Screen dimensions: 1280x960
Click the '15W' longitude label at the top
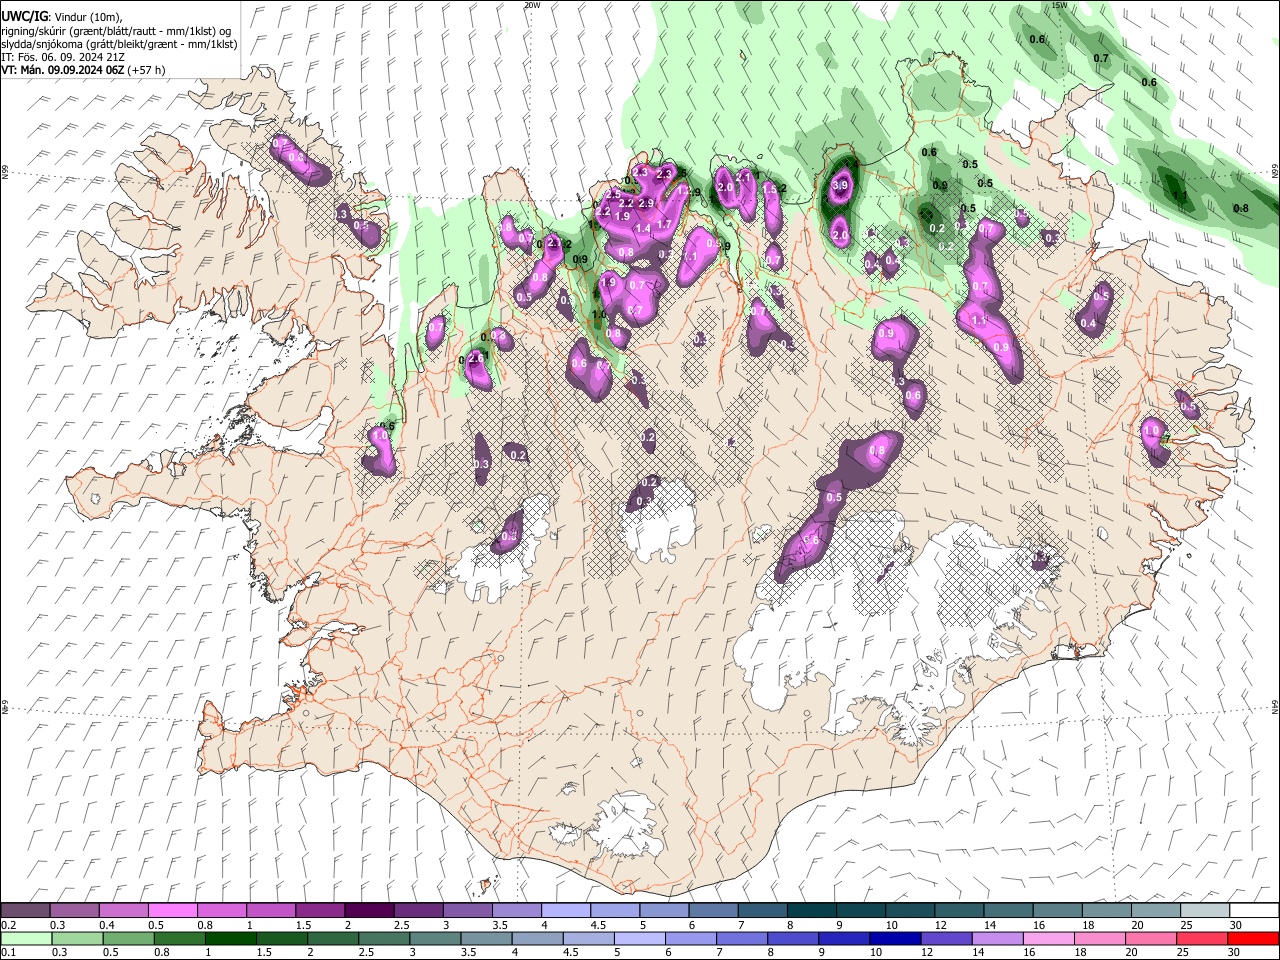pos(1060,5)
